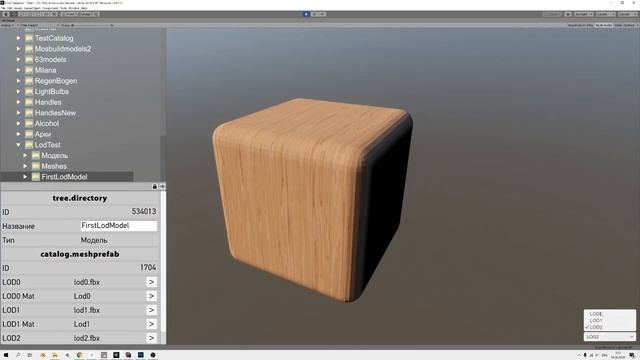The width and height of the screenshot is (640, 360).
Task: Toggle the eye icon above properties panel
Action: coord(162,187)
